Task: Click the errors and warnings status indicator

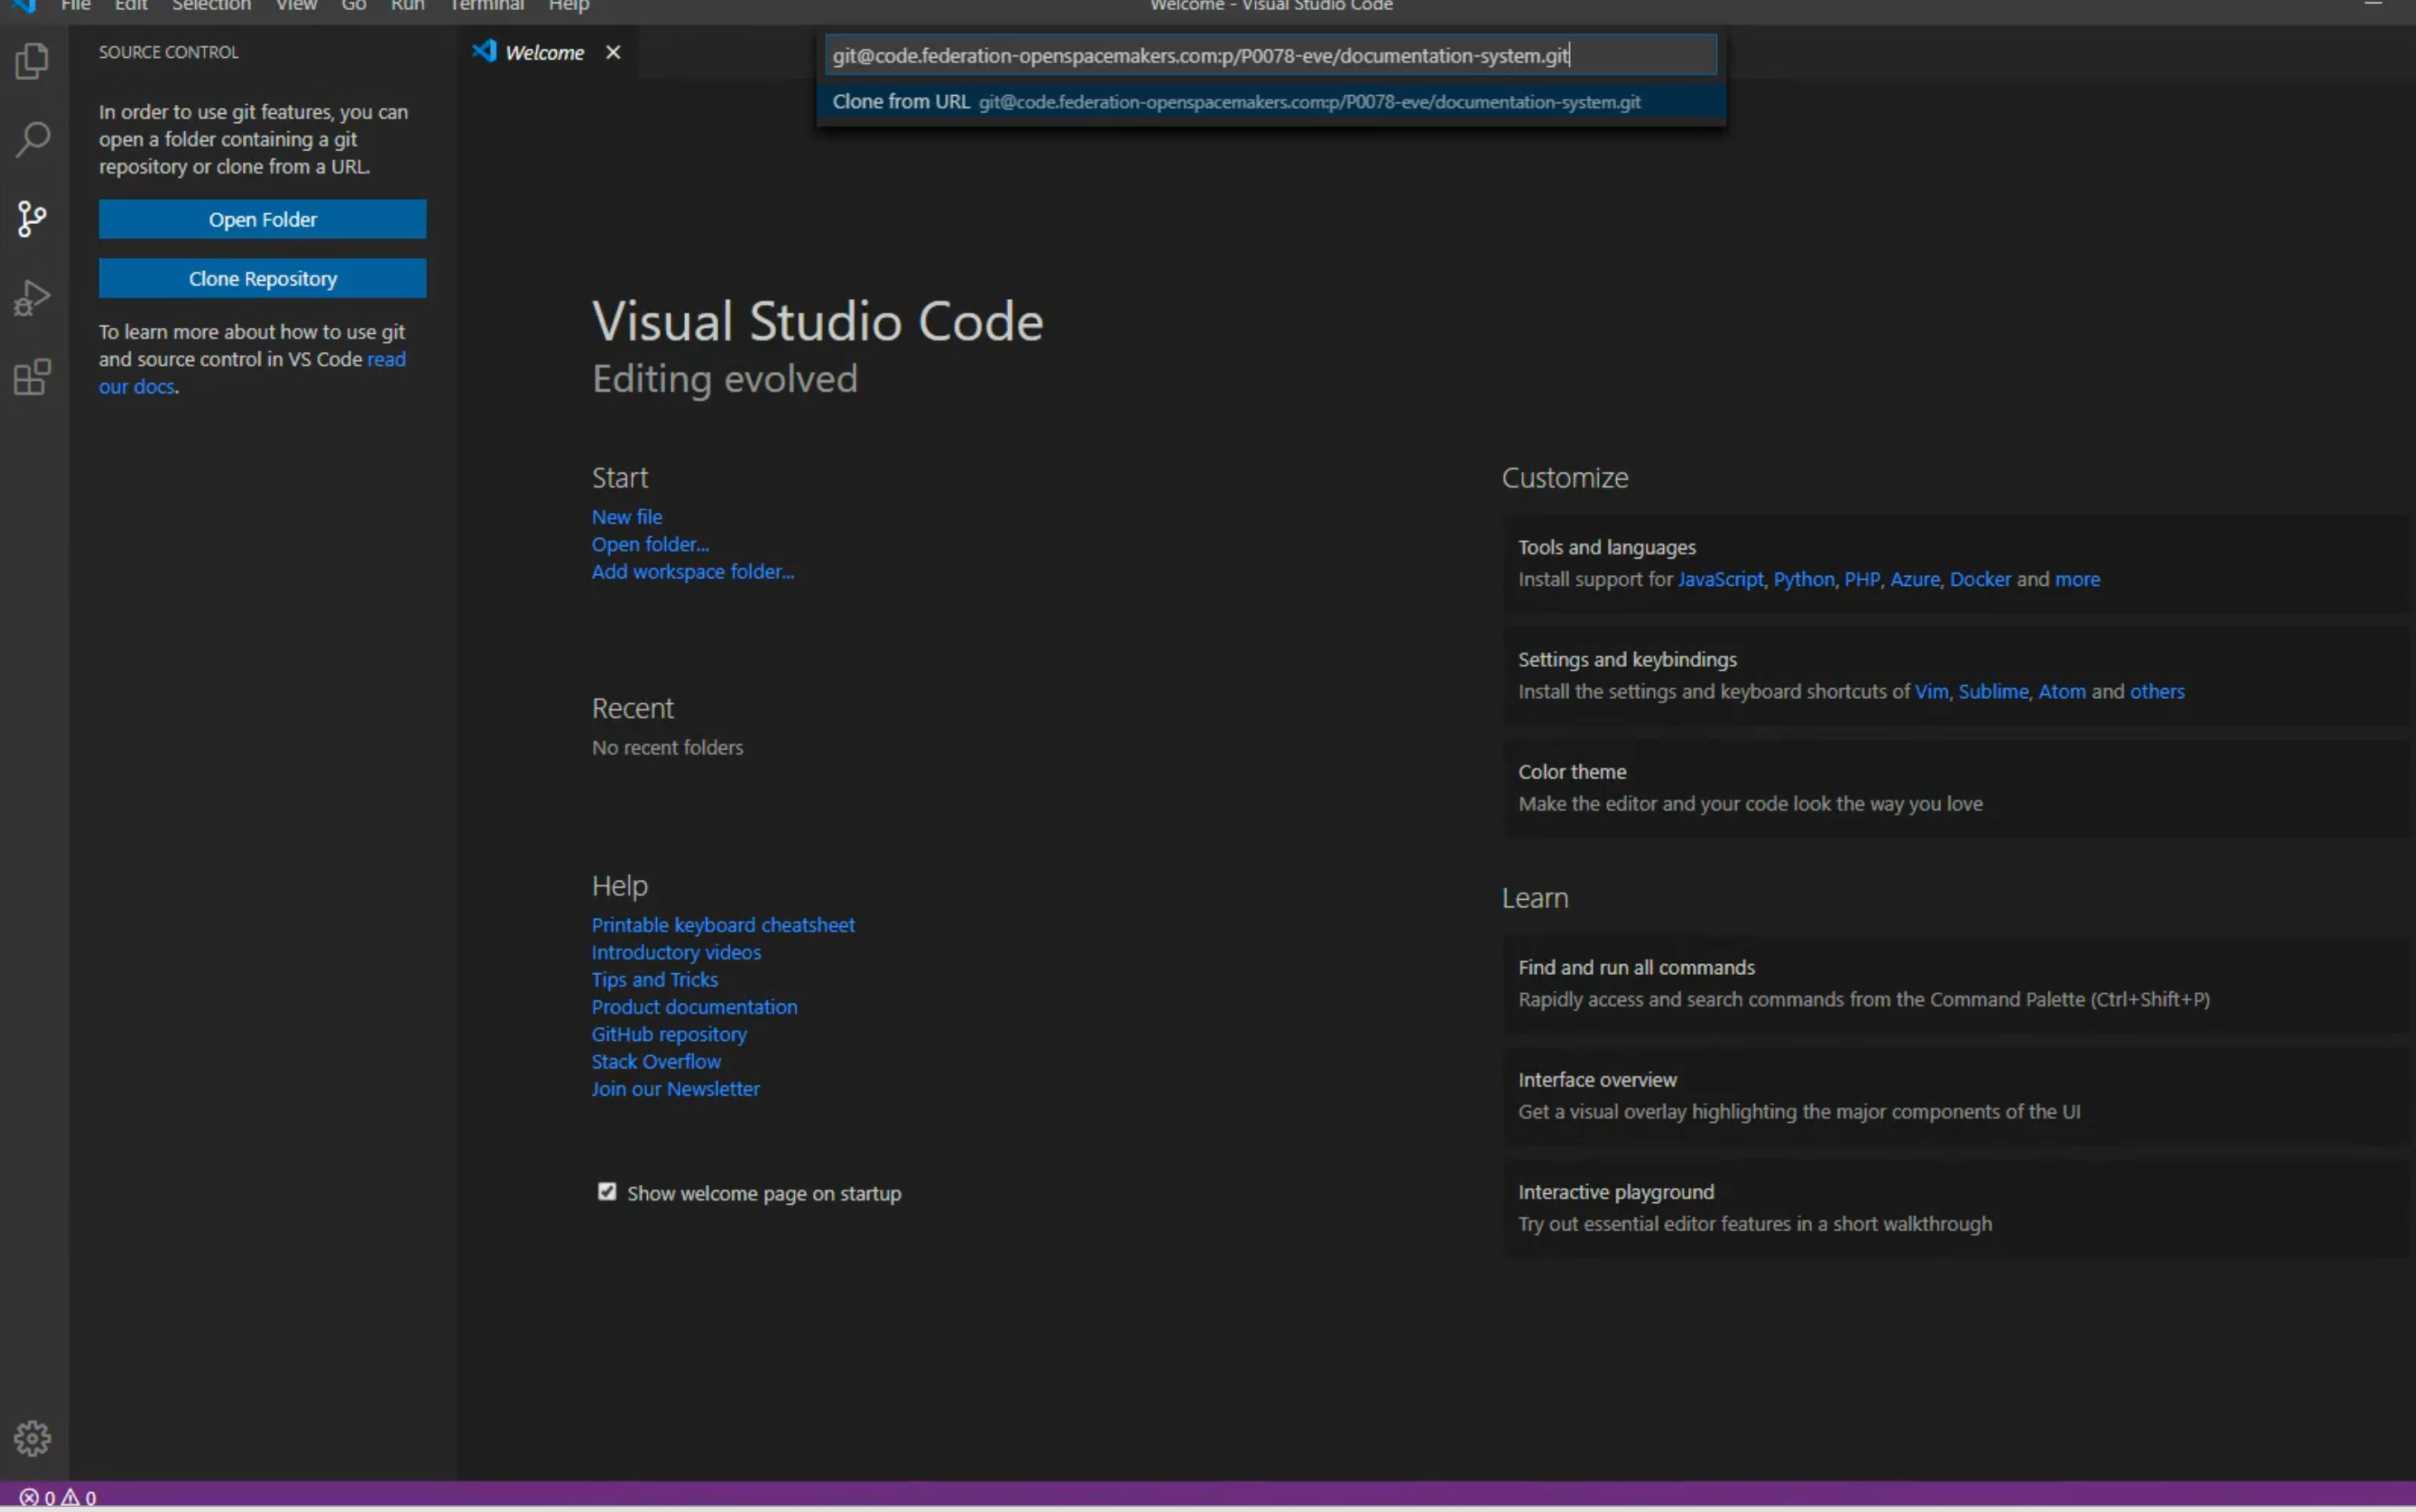Action: (x=58, y=1497)
